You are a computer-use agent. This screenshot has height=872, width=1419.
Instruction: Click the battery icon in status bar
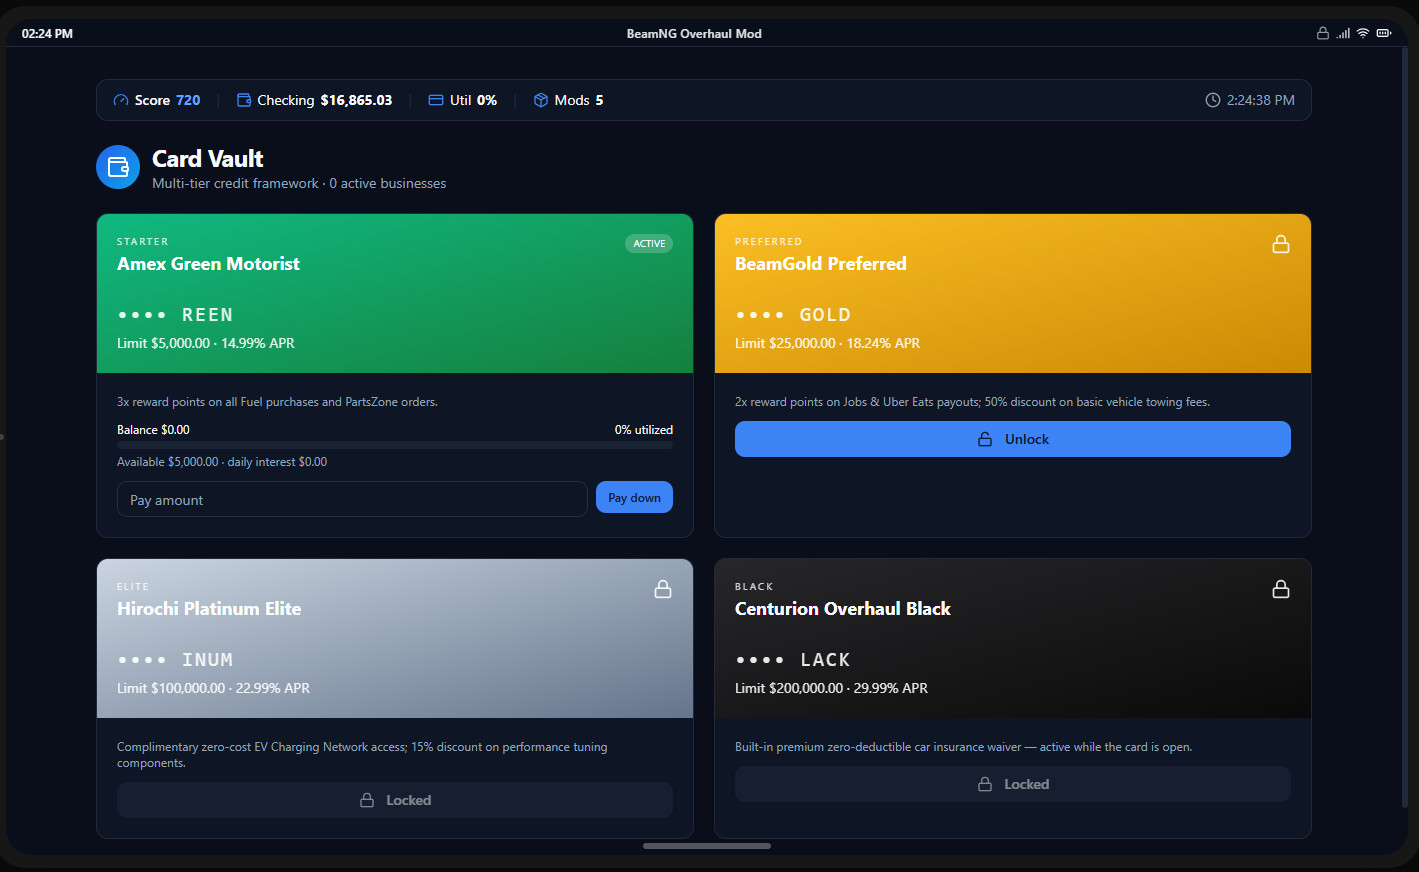pos(1384,33)
